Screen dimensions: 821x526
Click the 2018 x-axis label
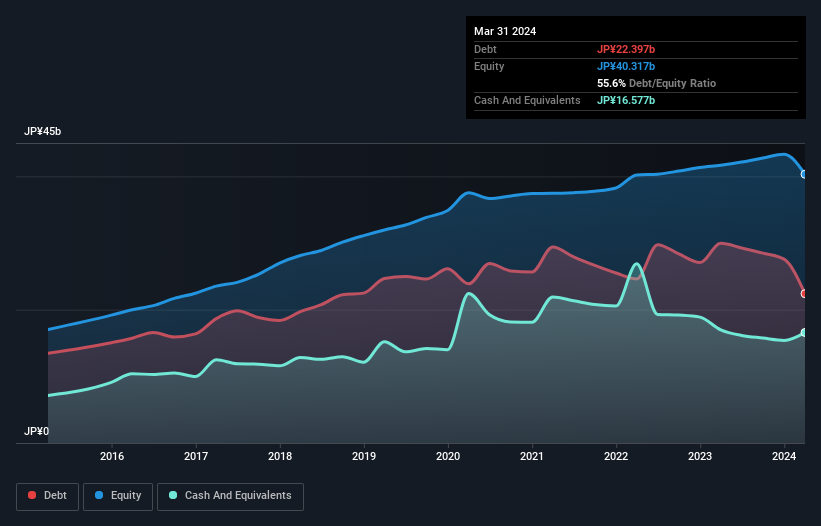tap(280, 456)
